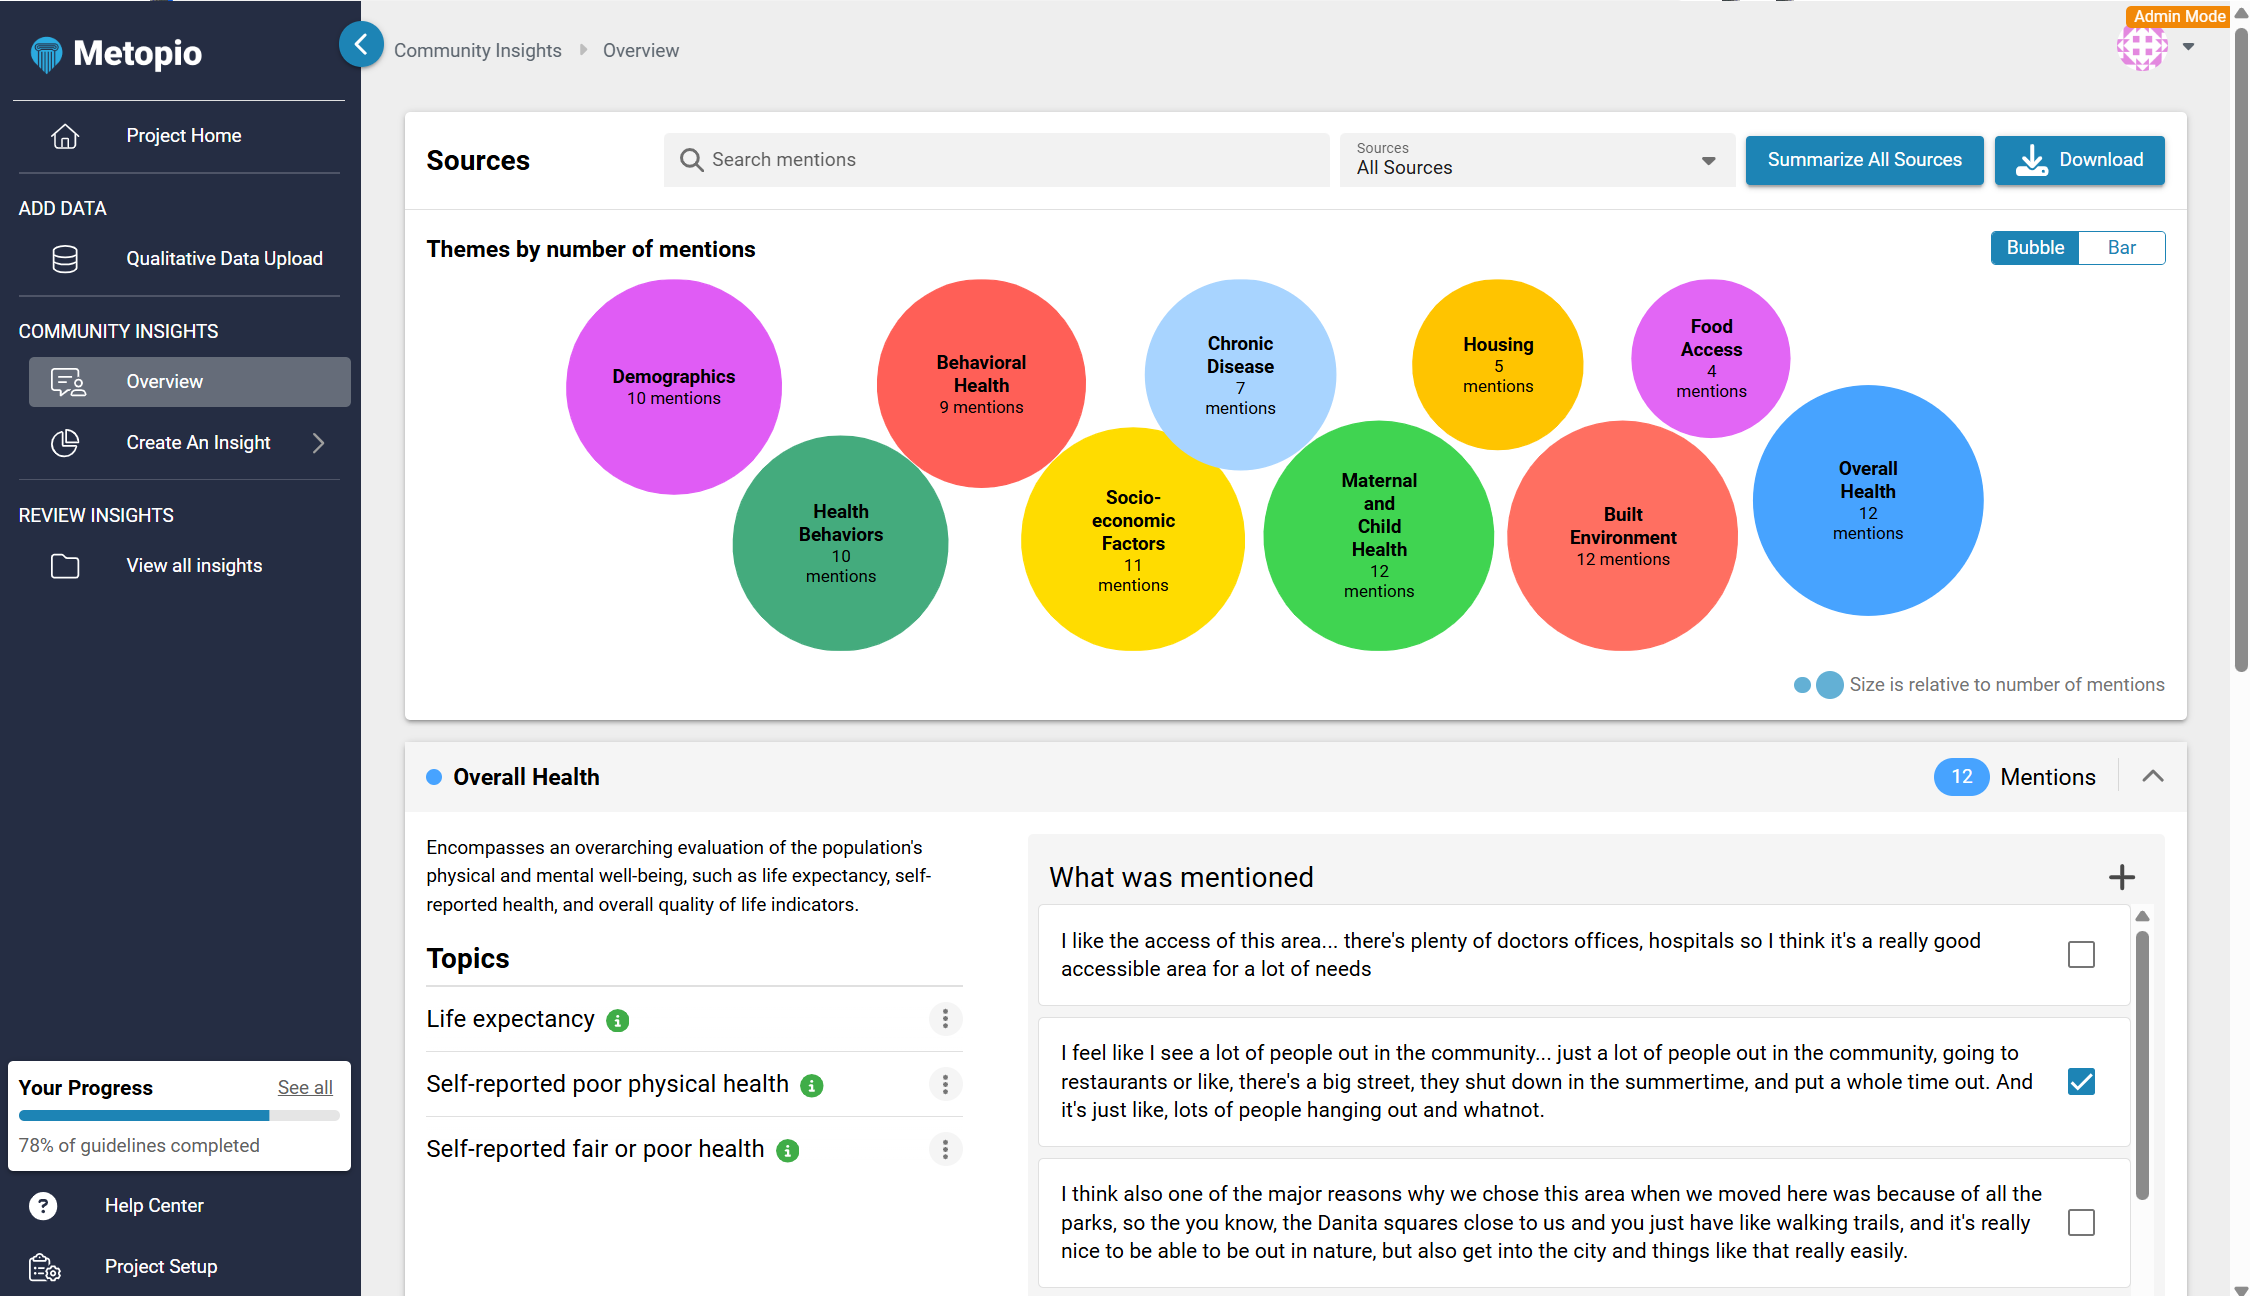Click the Project Setup clipboard gear icon
The height and width of the screenshot is (1296, 2250).
pos(45,1267)
